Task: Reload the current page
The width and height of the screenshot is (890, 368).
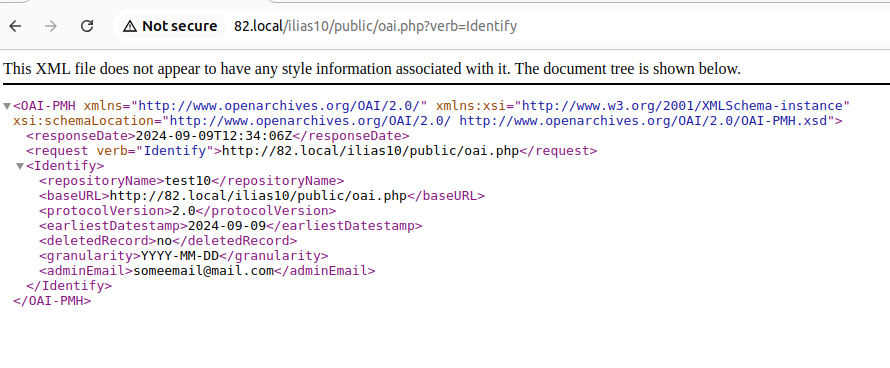Action: [x=87, y=26]
